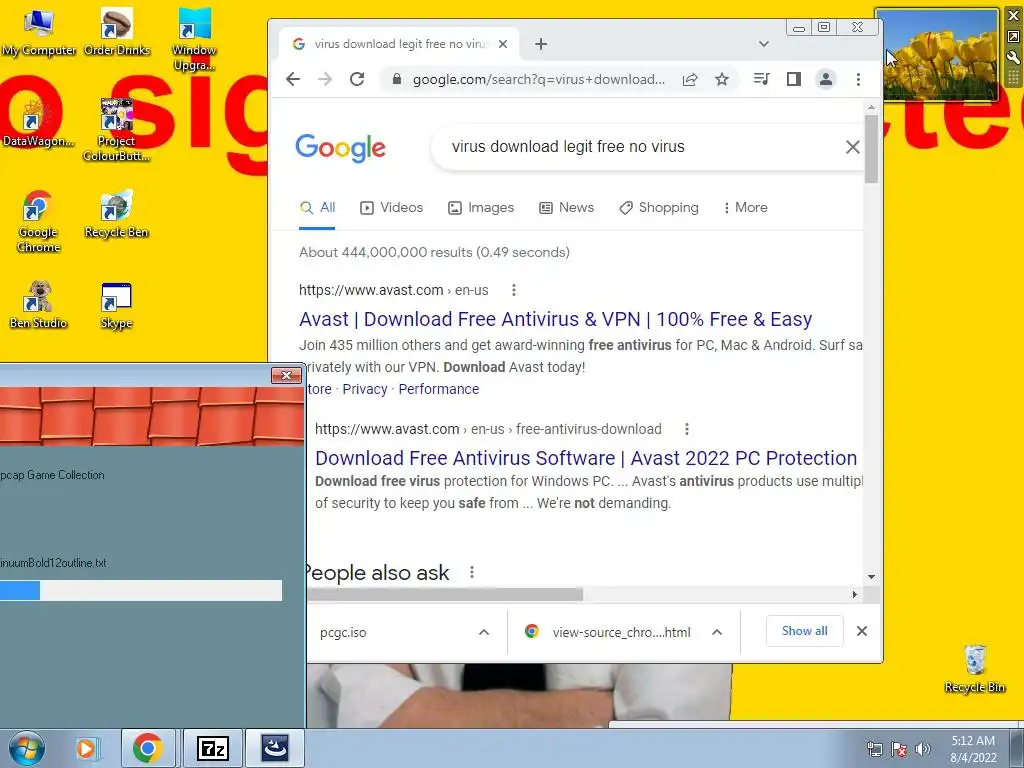
Task: Open Windows Media Player taskbar icon
Action: pos(86,748)
